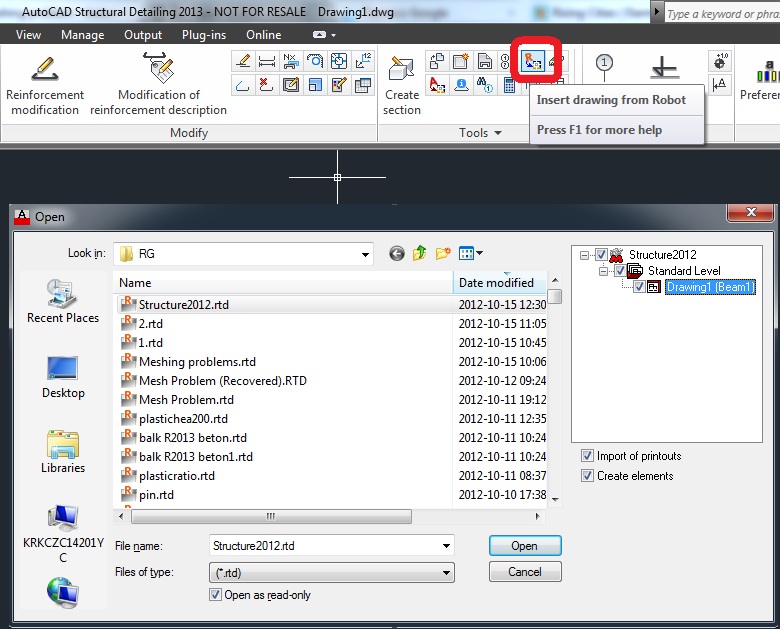
Task: Open Libraries in the dialog sidebar
Action: [63, 452]
